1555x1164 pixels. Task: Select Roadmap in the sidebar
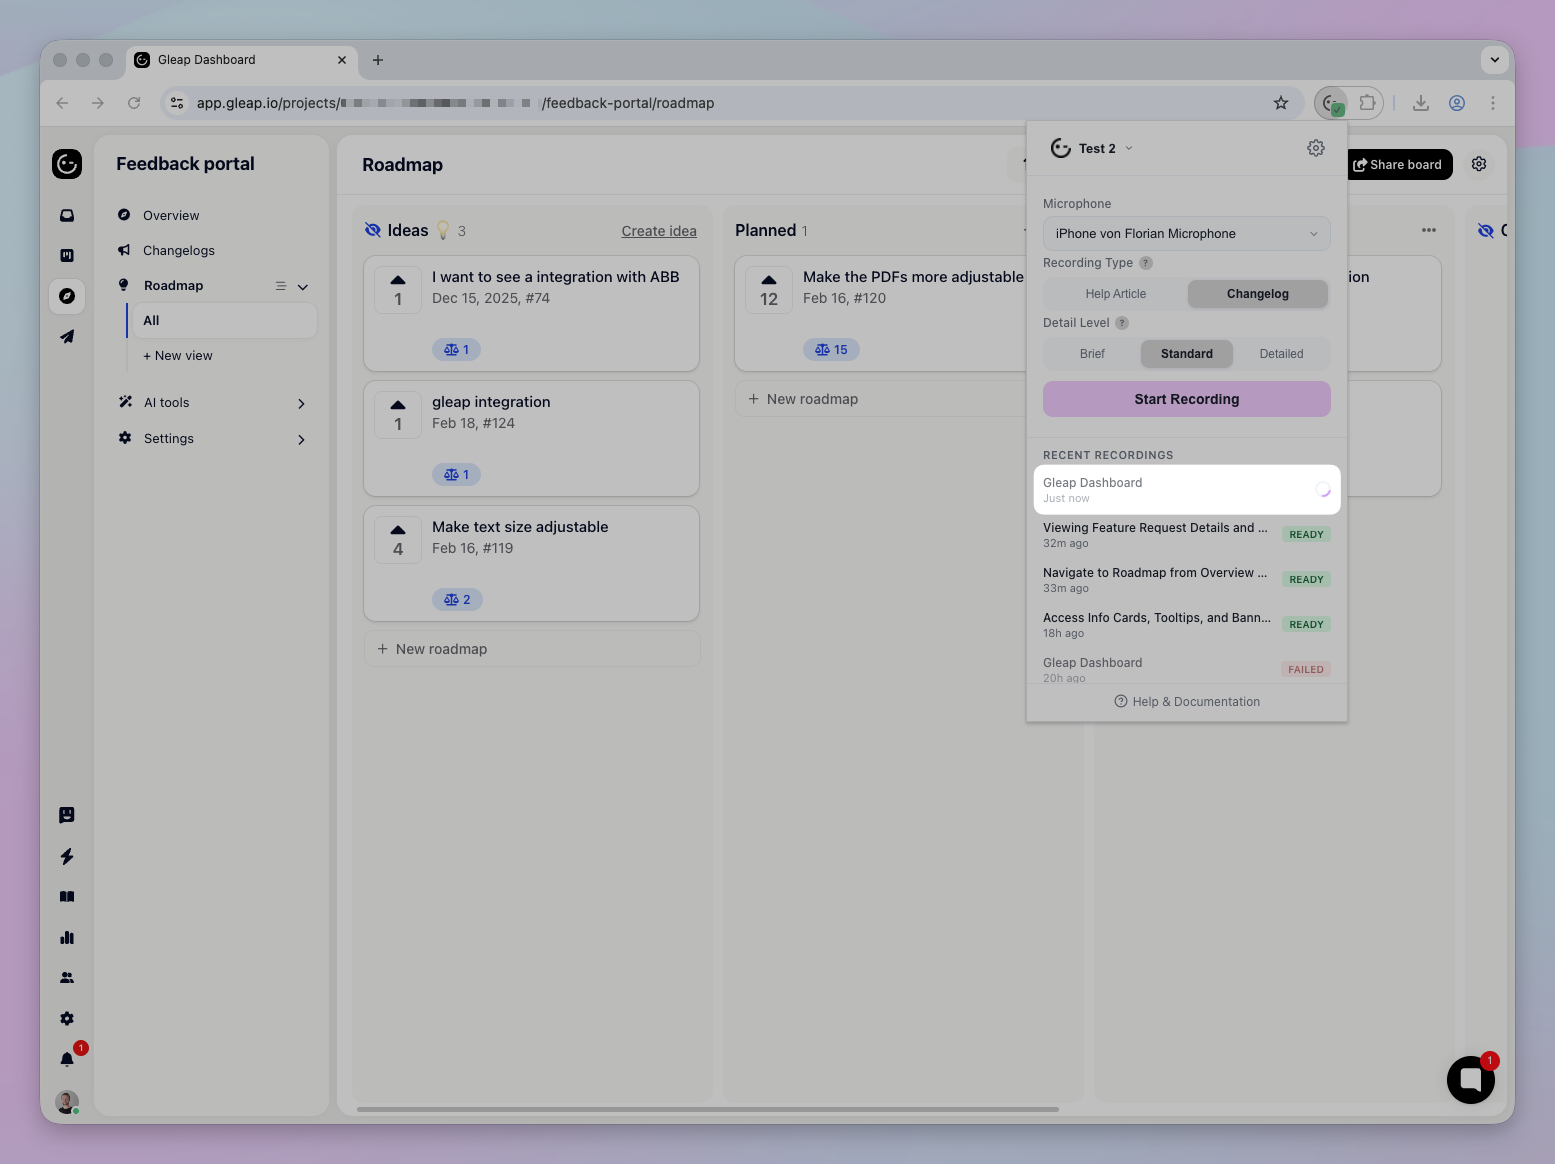click(173, 286)
